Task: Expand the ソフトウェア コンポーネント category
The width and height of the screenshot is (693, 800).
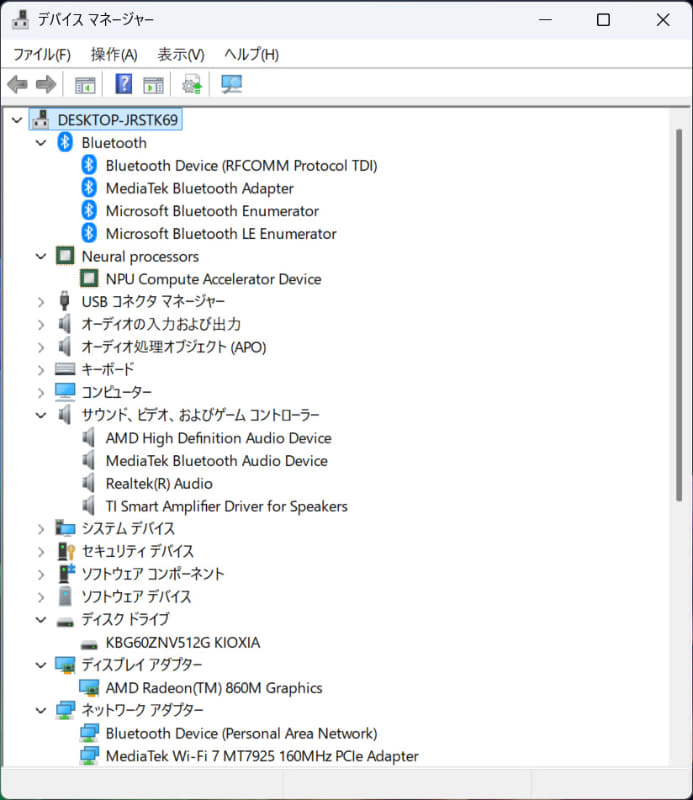Action: click(x=41, y=574)
